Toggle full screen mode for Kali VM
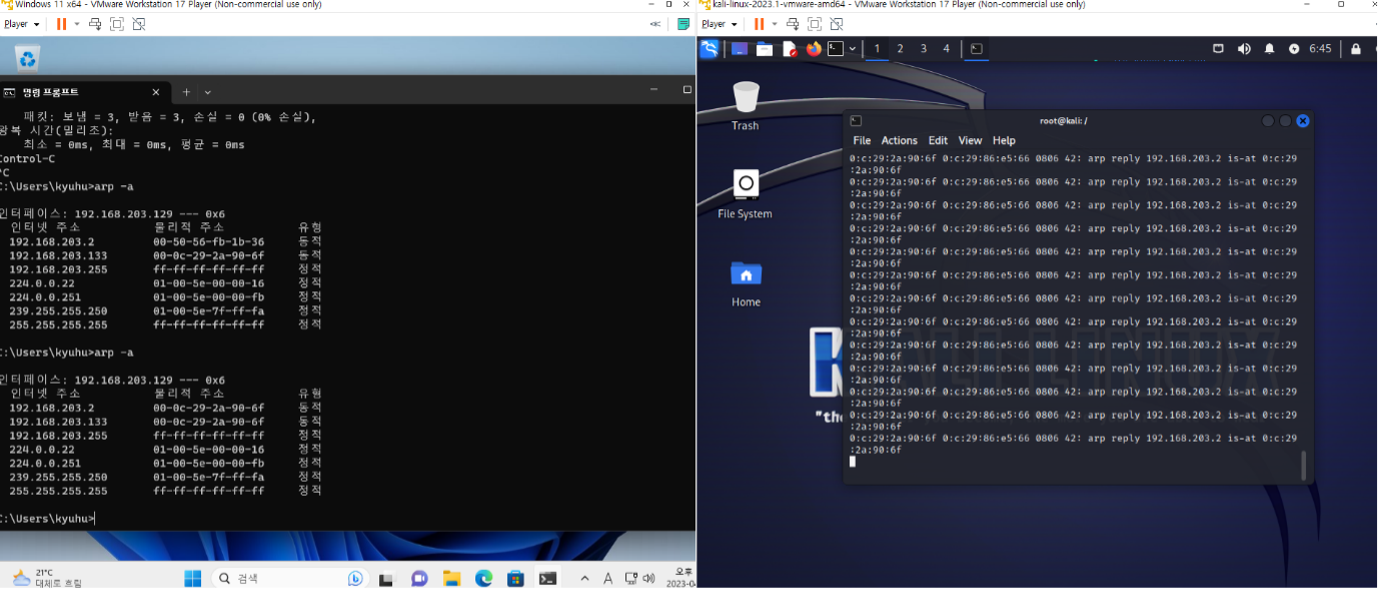 (814, 24)
